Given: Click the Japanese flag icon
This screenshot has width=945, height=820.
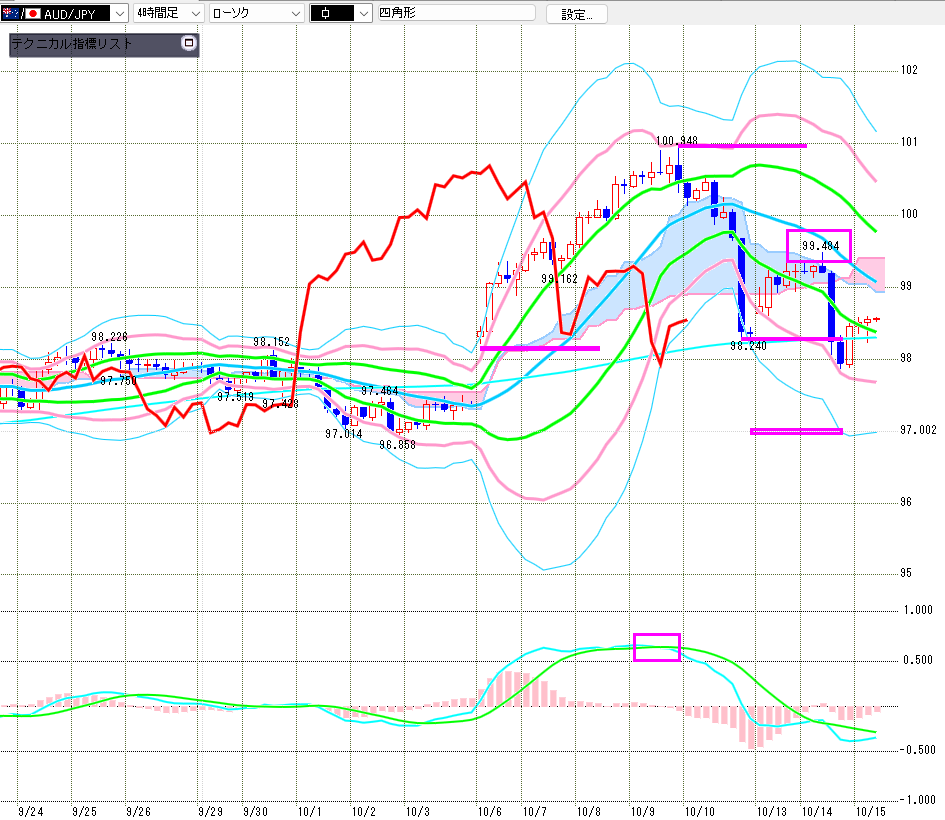Looking at the screenshot, I should pos(32,14).
